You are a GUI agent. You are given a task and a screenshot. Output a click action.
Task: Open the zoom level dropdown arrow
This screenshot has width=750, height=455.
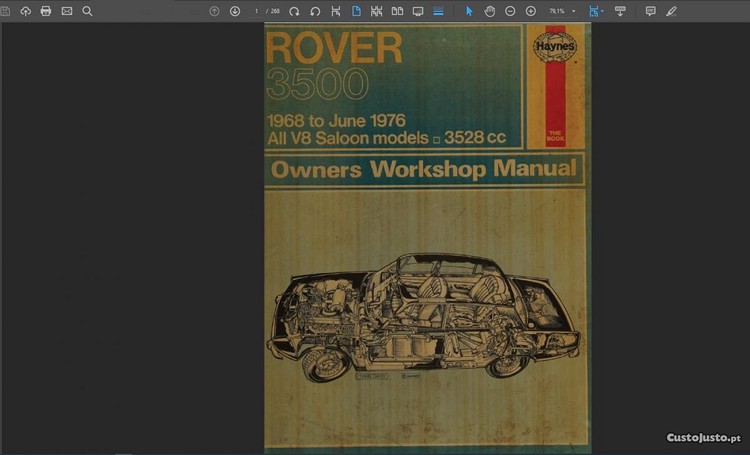(573, 11)
